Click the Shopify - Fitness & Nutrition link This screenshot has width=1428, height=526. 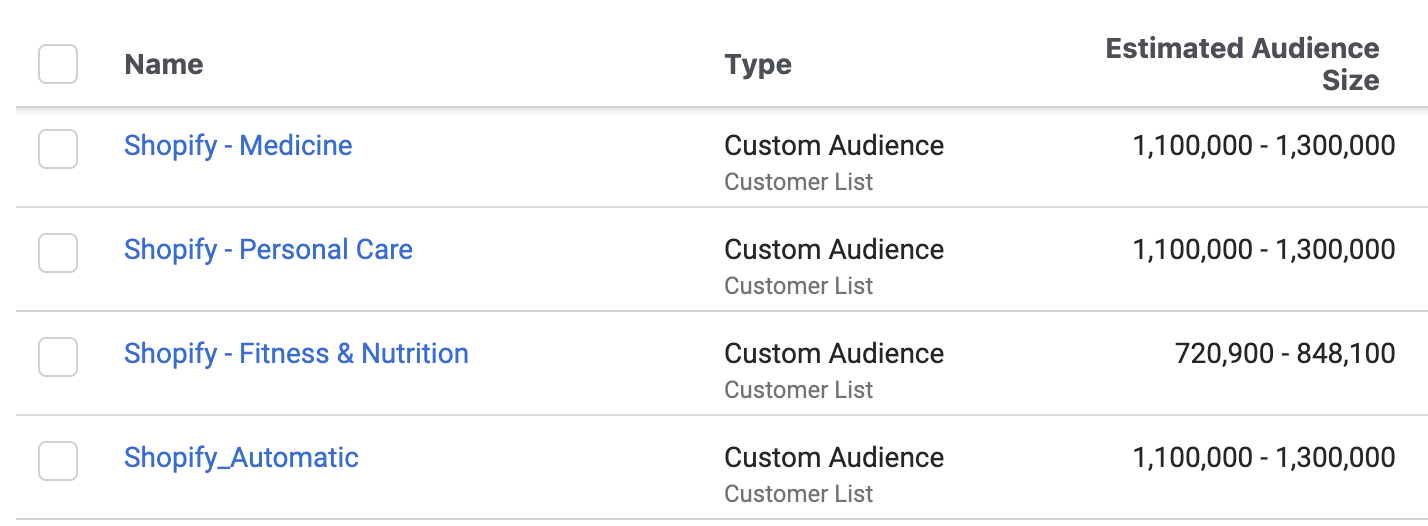[x=296, y=354]
